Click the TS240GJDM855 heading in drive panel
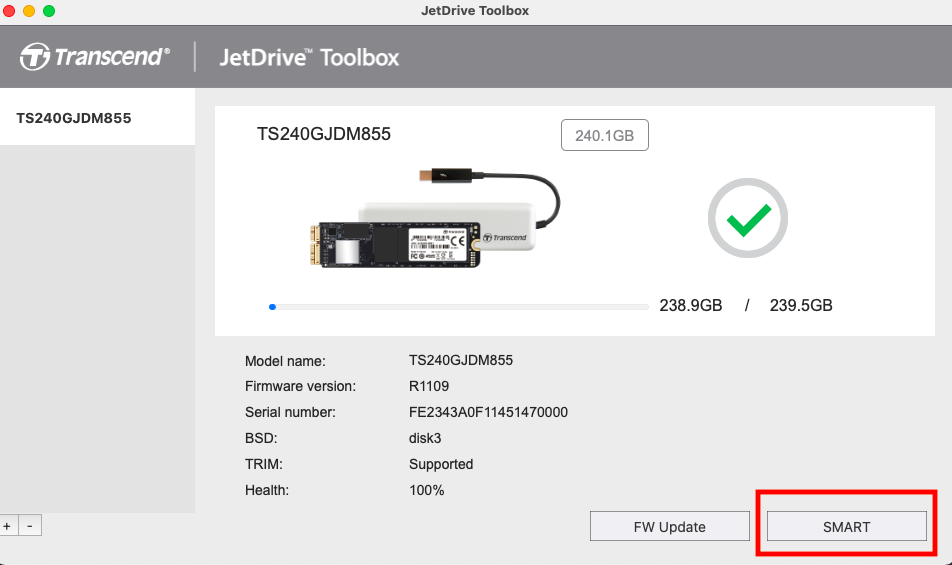Image resolution: width=952 pixels, height=565 pixels. [x=324, y=134]
